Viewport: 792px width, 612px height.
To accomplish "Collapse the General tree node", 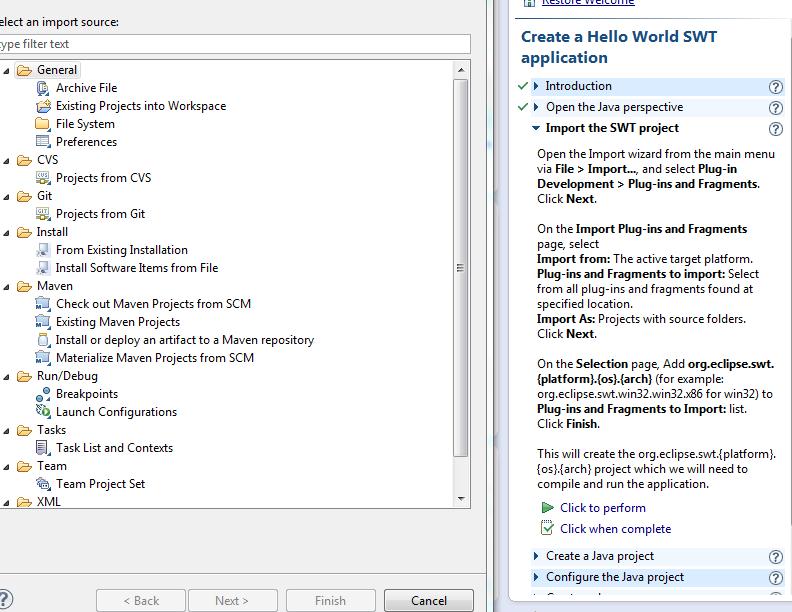I will [6, 71].
